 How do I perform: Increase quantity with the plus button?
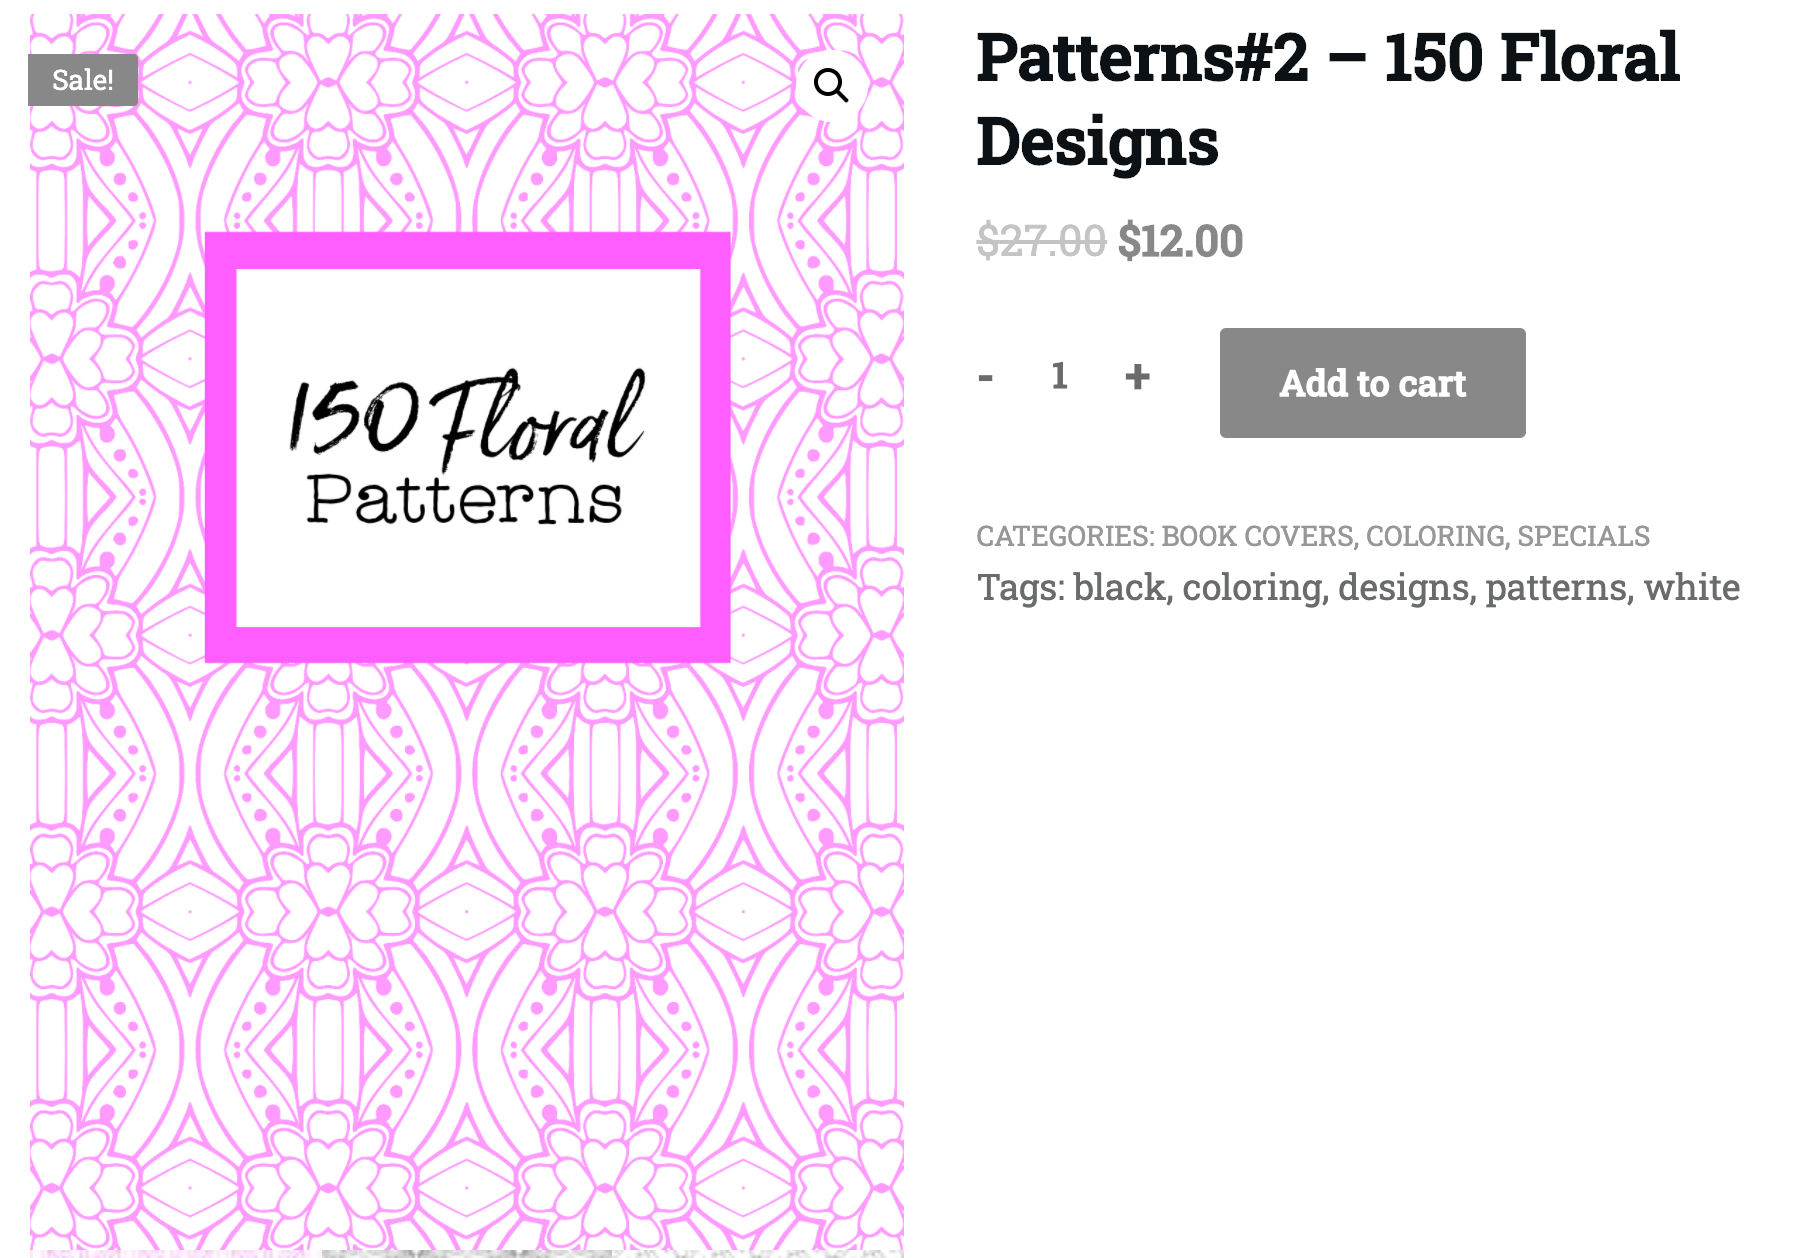click(1137, 377)
